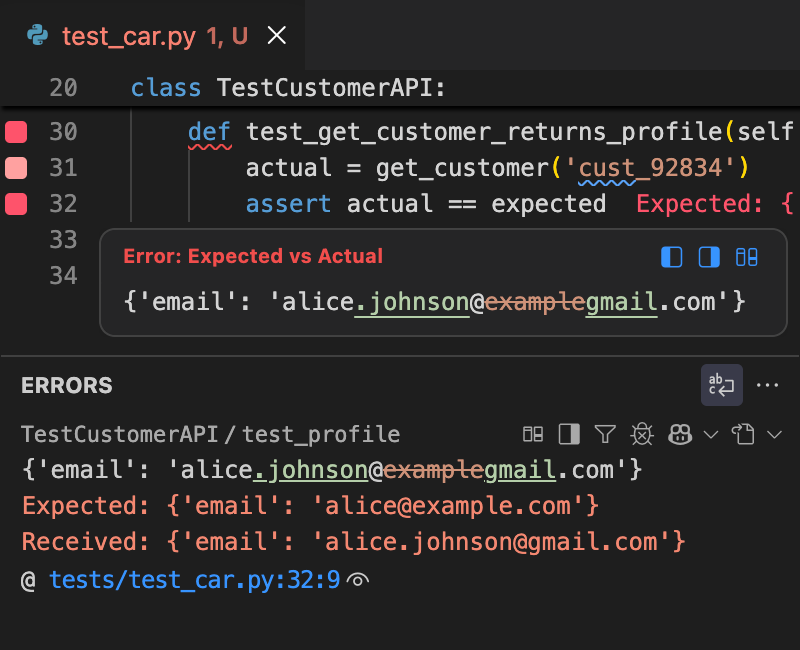Open the test_car.py editor tab

point(154,36)
